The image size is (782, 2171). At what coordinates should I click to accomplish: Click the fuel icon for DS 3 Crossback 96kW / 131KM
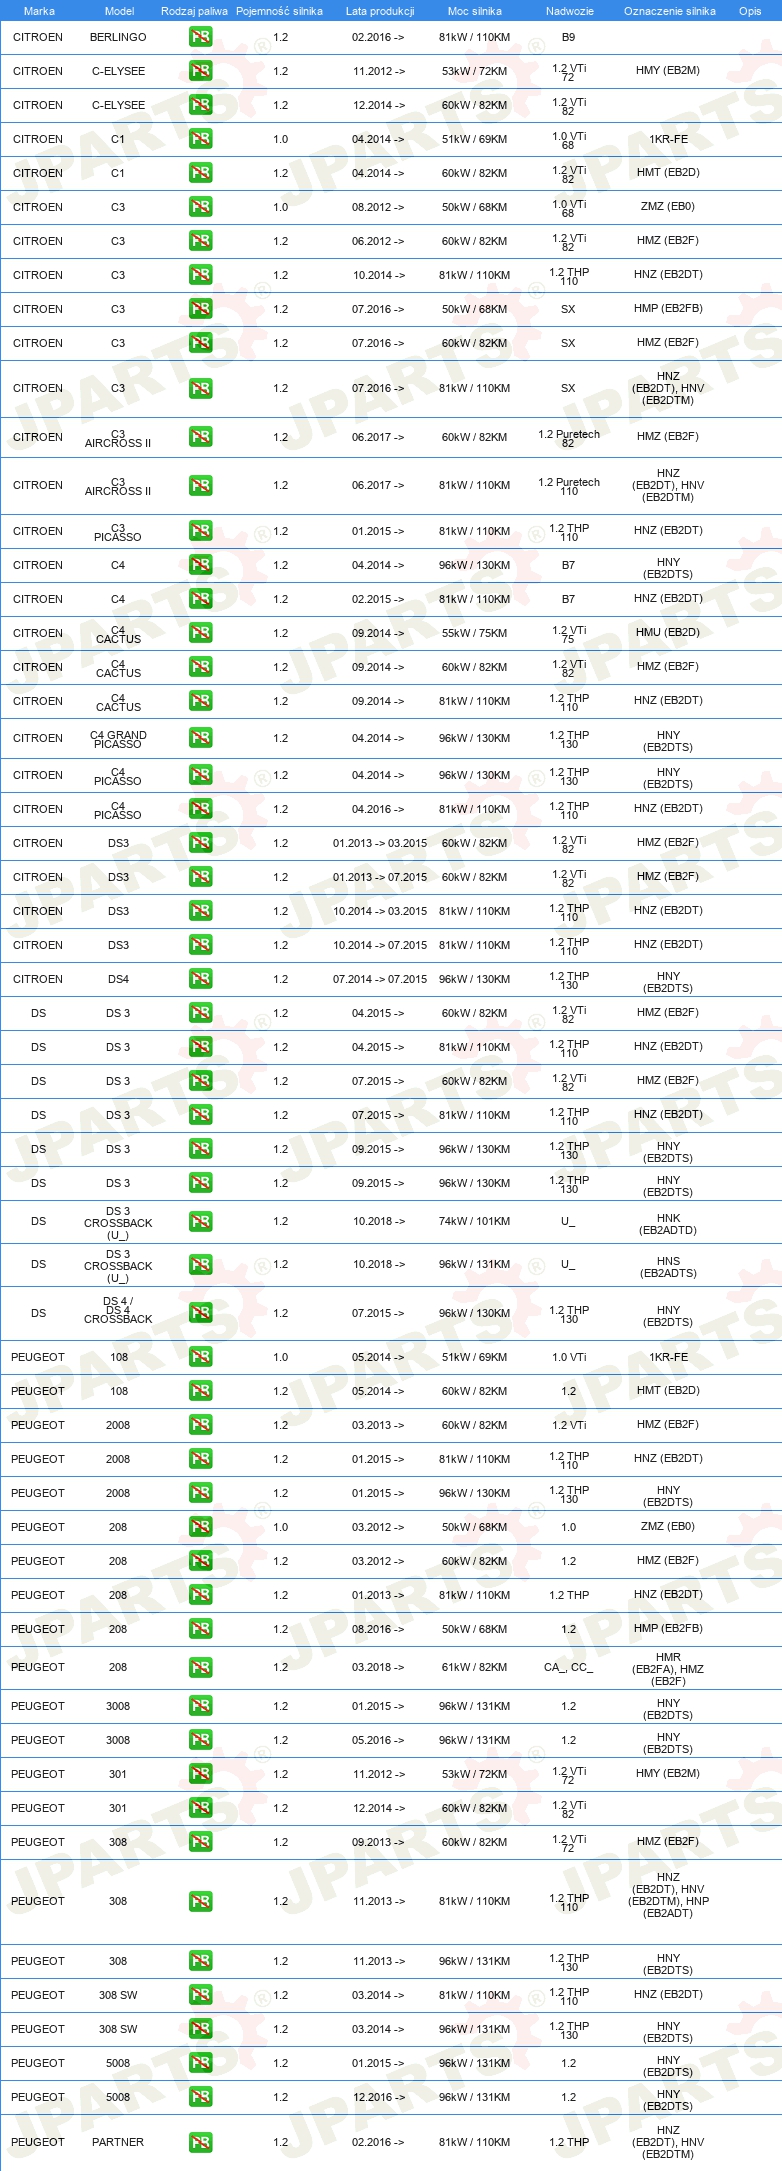coord(200,1264)
